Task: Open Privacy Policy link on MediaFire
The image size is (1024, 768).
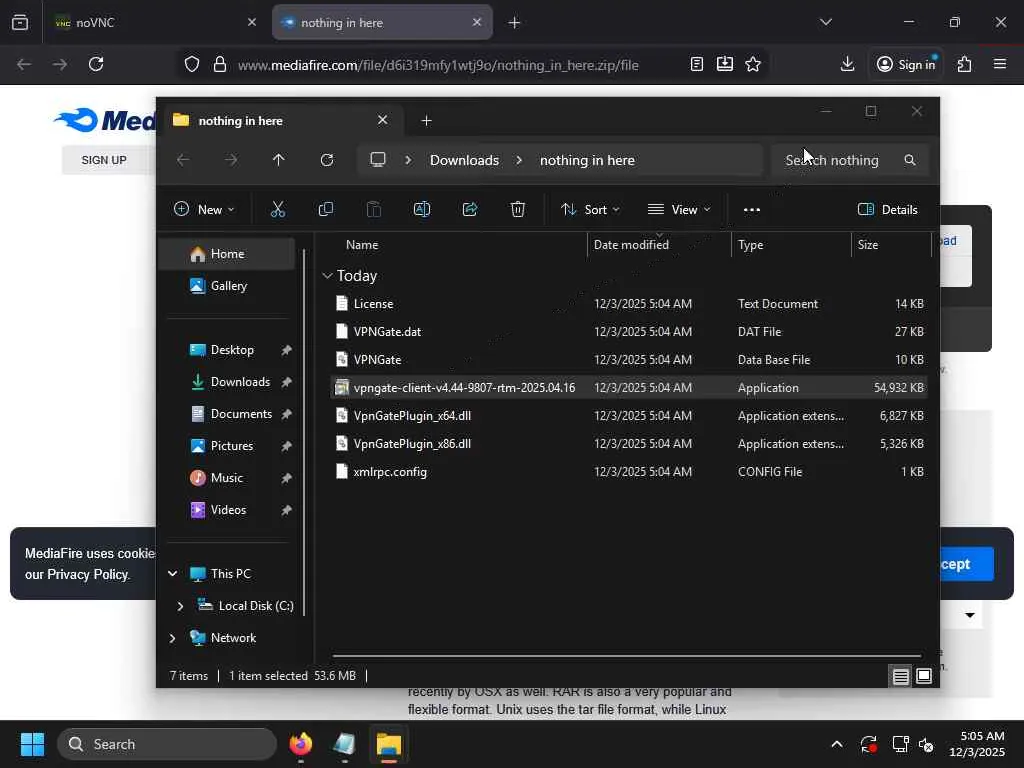Action: (x=88, y=575)
